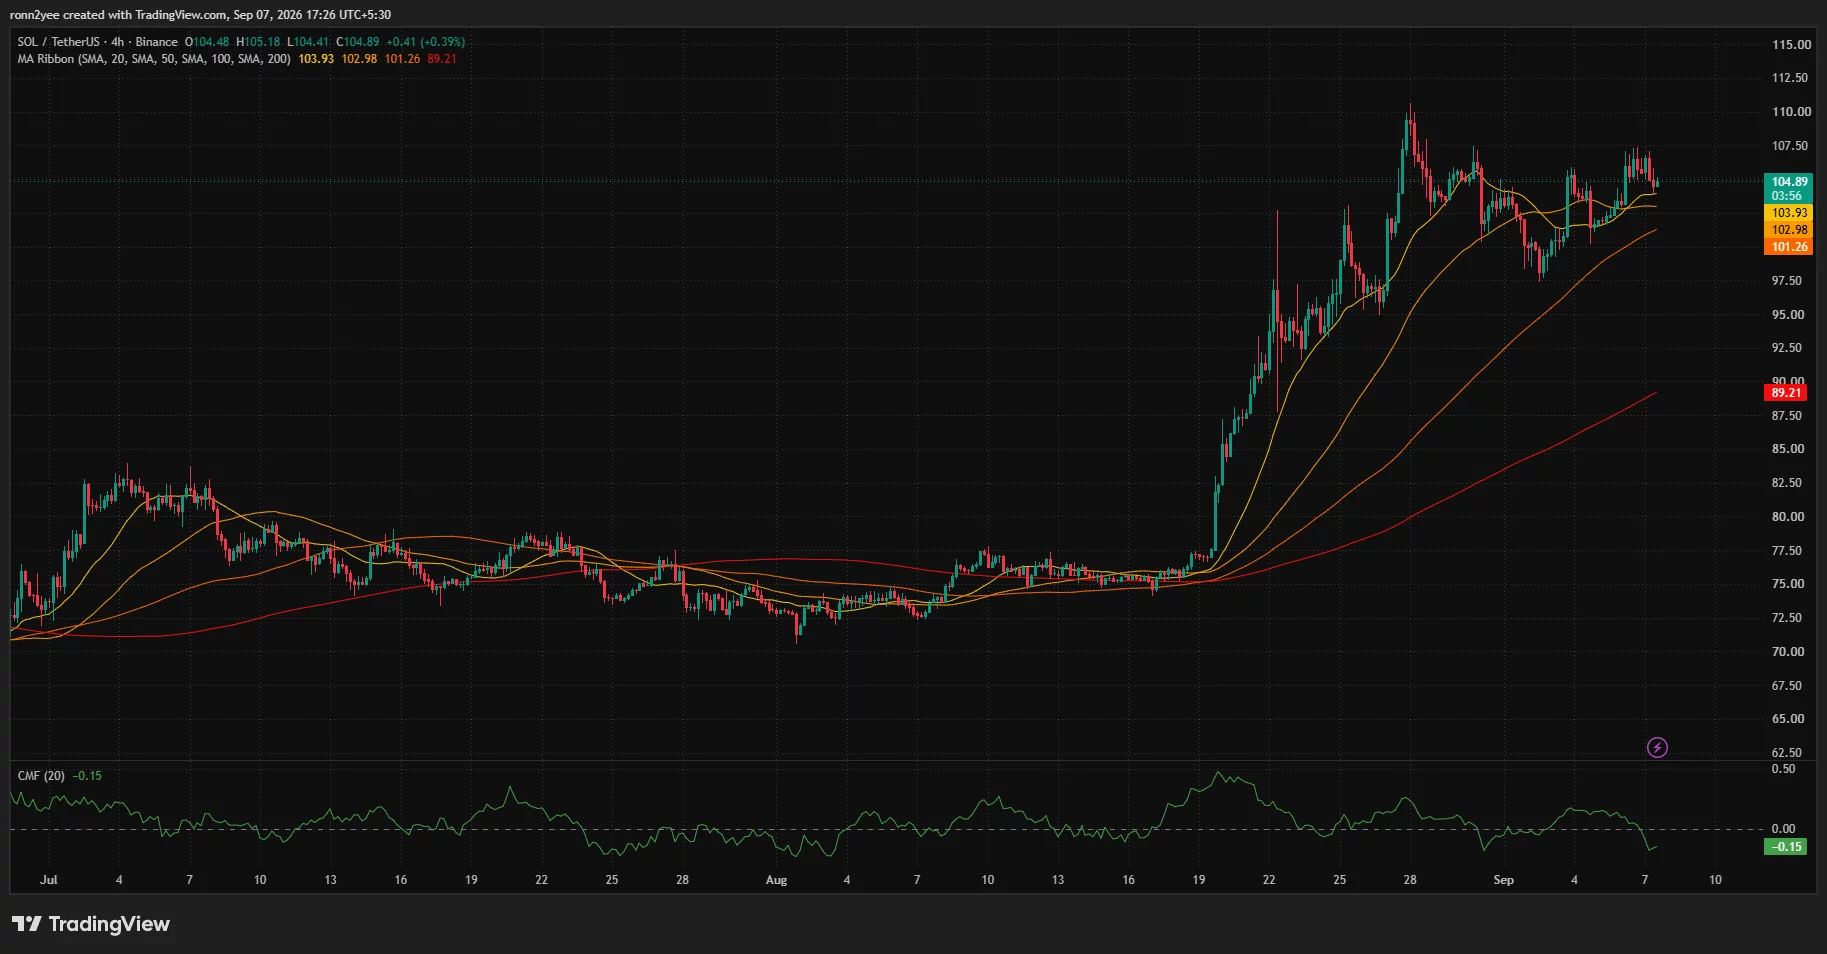Image resolution: width=1827 pixels, height=954 pixels.
Task: Click the C104.89 close value in the legend
Action: (x=358, y=42)
